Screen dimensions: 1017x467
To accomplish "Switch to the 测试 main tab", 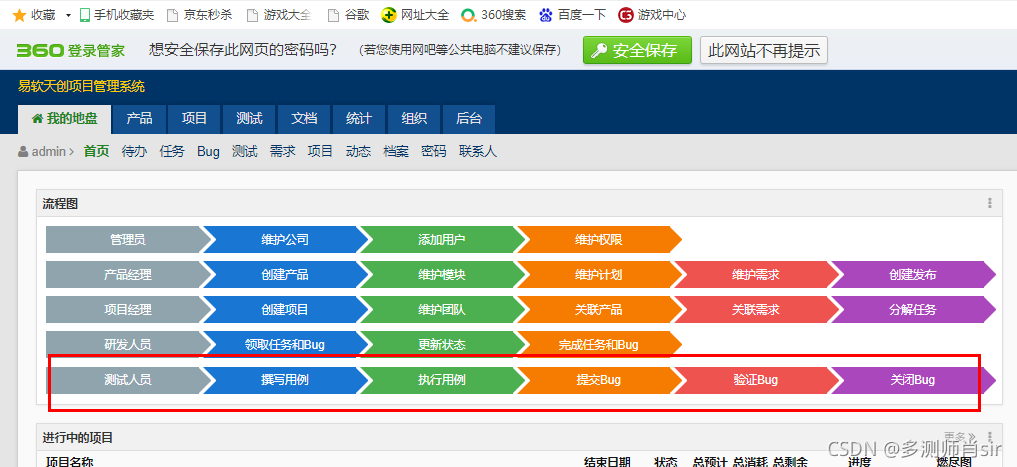I will point(249,119).
